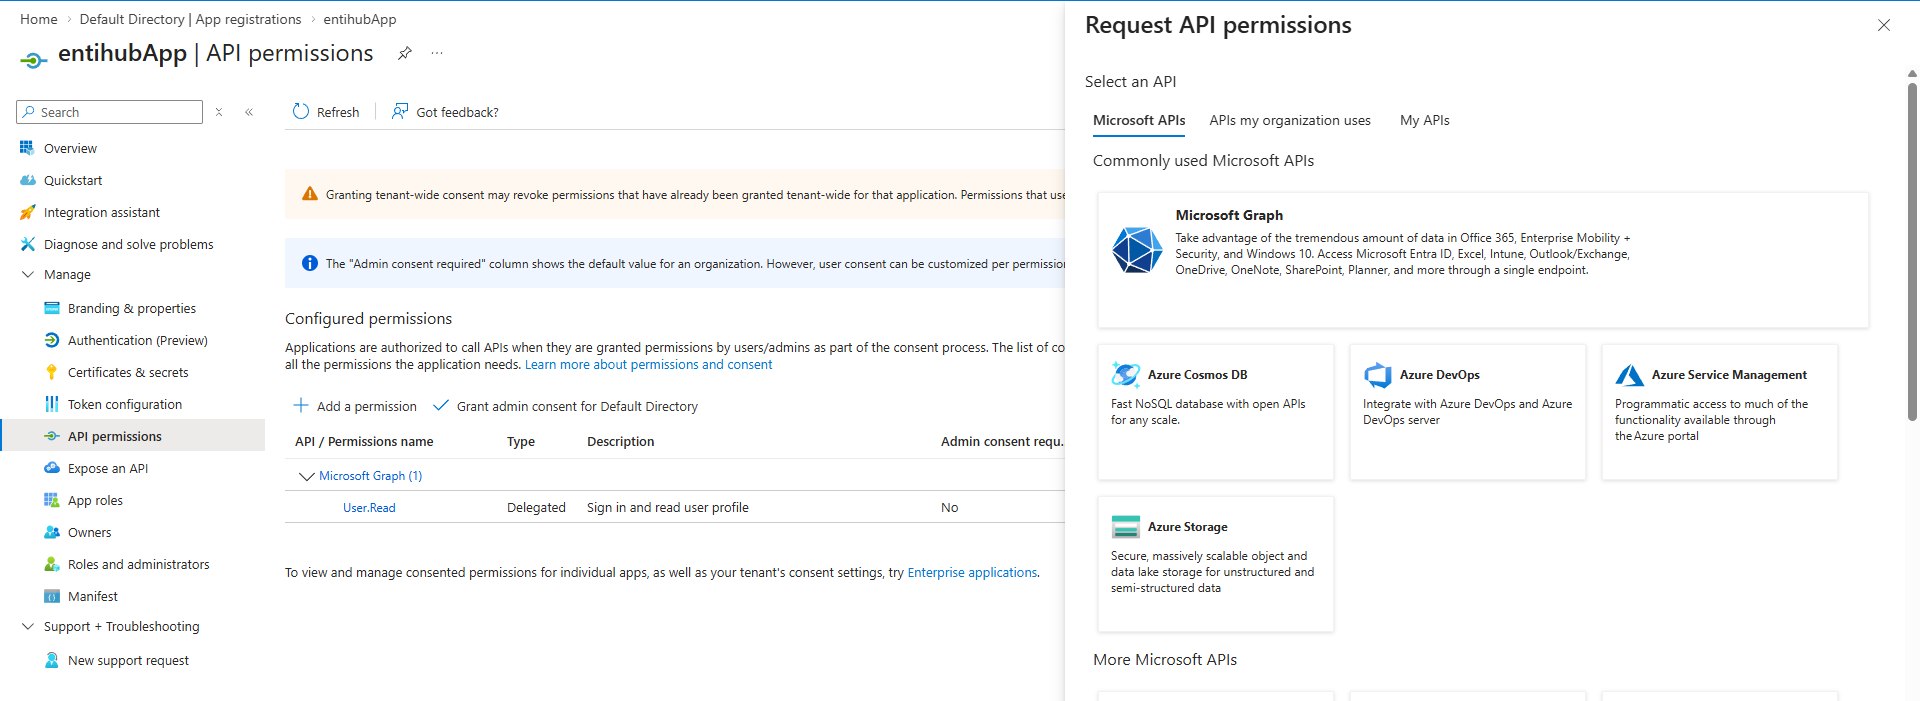Go to Default Directory App registrations breadcrumb
This screenshot has width=1920, height=701.
point(190,19)
